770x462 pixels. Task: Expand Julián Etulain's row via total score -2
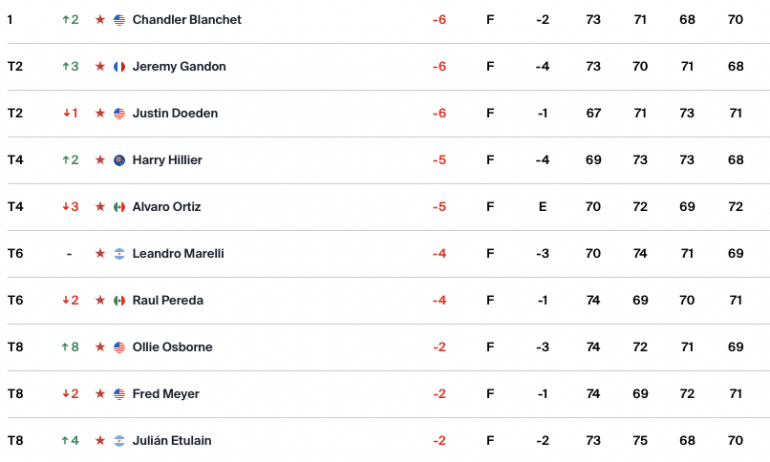pyautogui.click(x=440, y=441)
